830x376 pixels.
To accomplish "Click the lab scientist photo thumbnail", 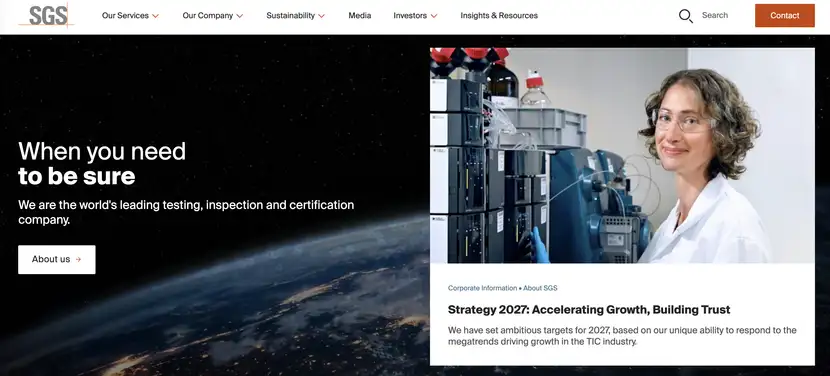I will [x=622, y=156].
